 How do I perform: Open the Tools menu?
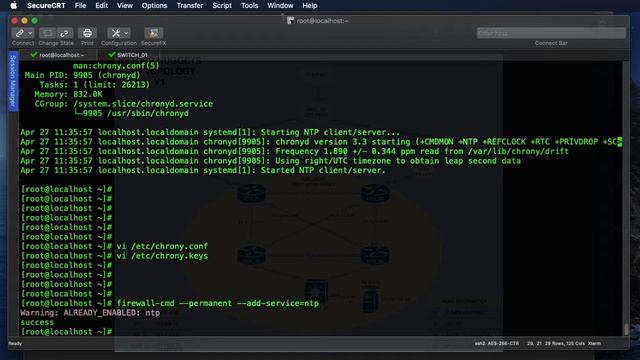[249, 6]
